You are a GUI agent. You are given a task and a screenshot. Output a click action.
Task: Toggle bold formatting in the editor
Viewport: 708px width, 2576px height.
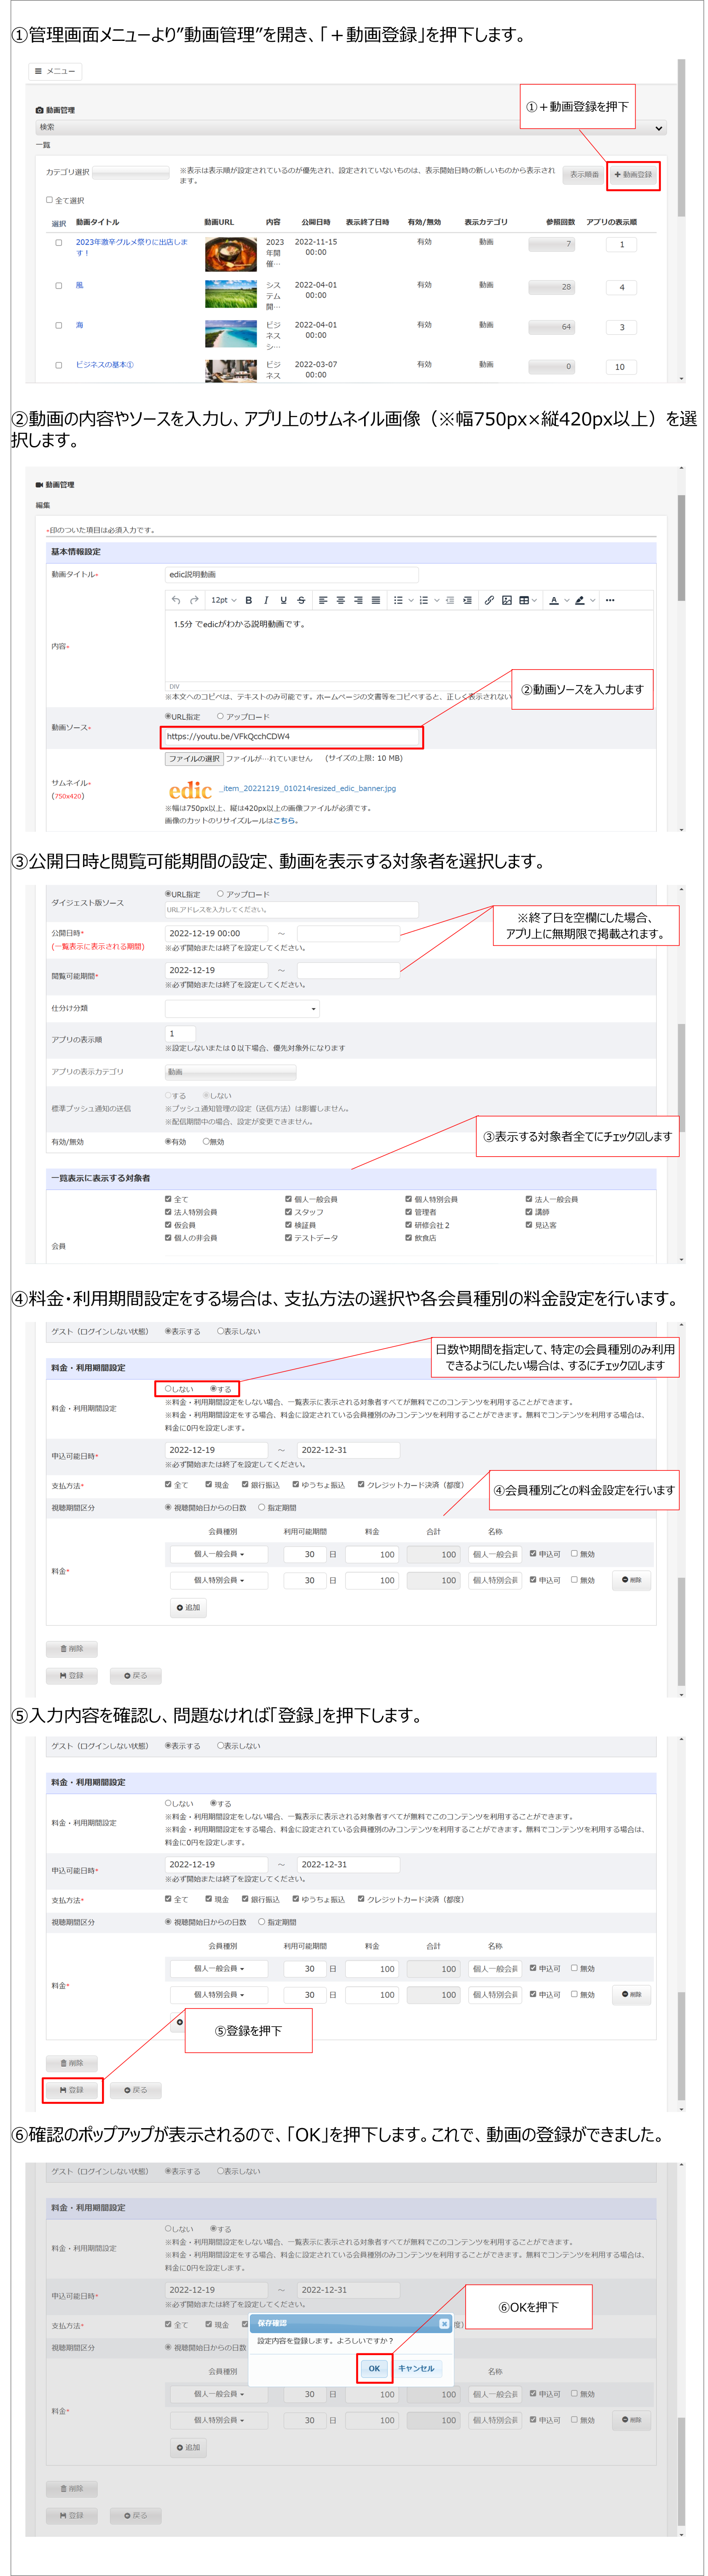click(x=249, y=600)
